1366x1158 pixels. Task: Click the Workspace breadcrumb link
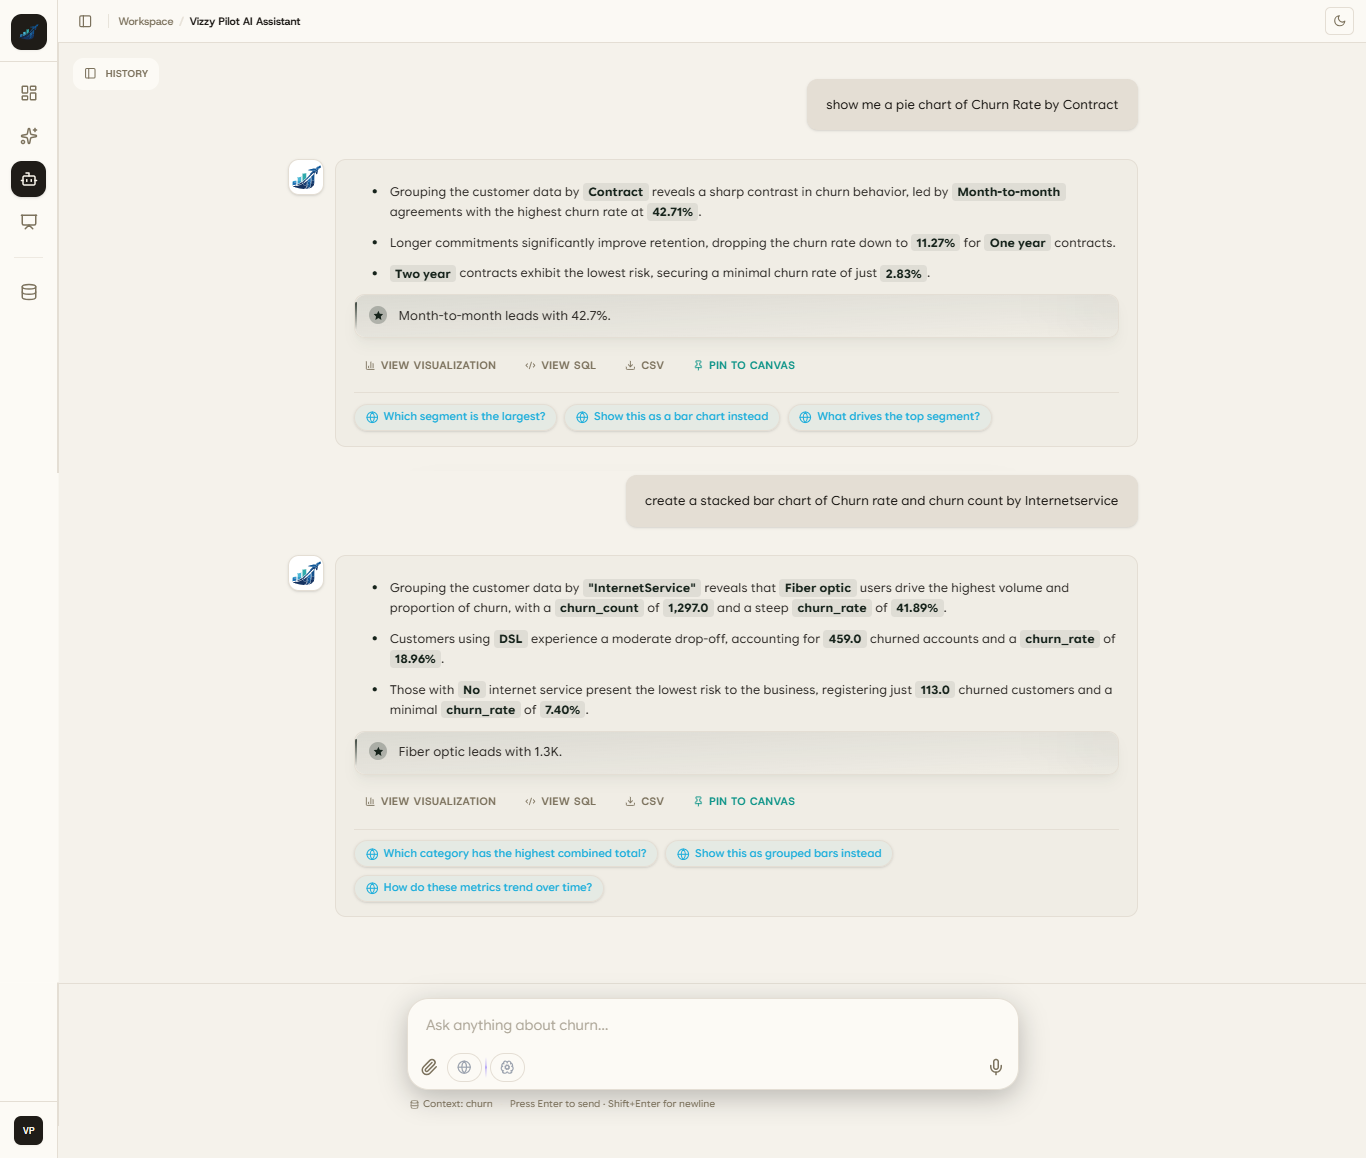tap(146, 21)
